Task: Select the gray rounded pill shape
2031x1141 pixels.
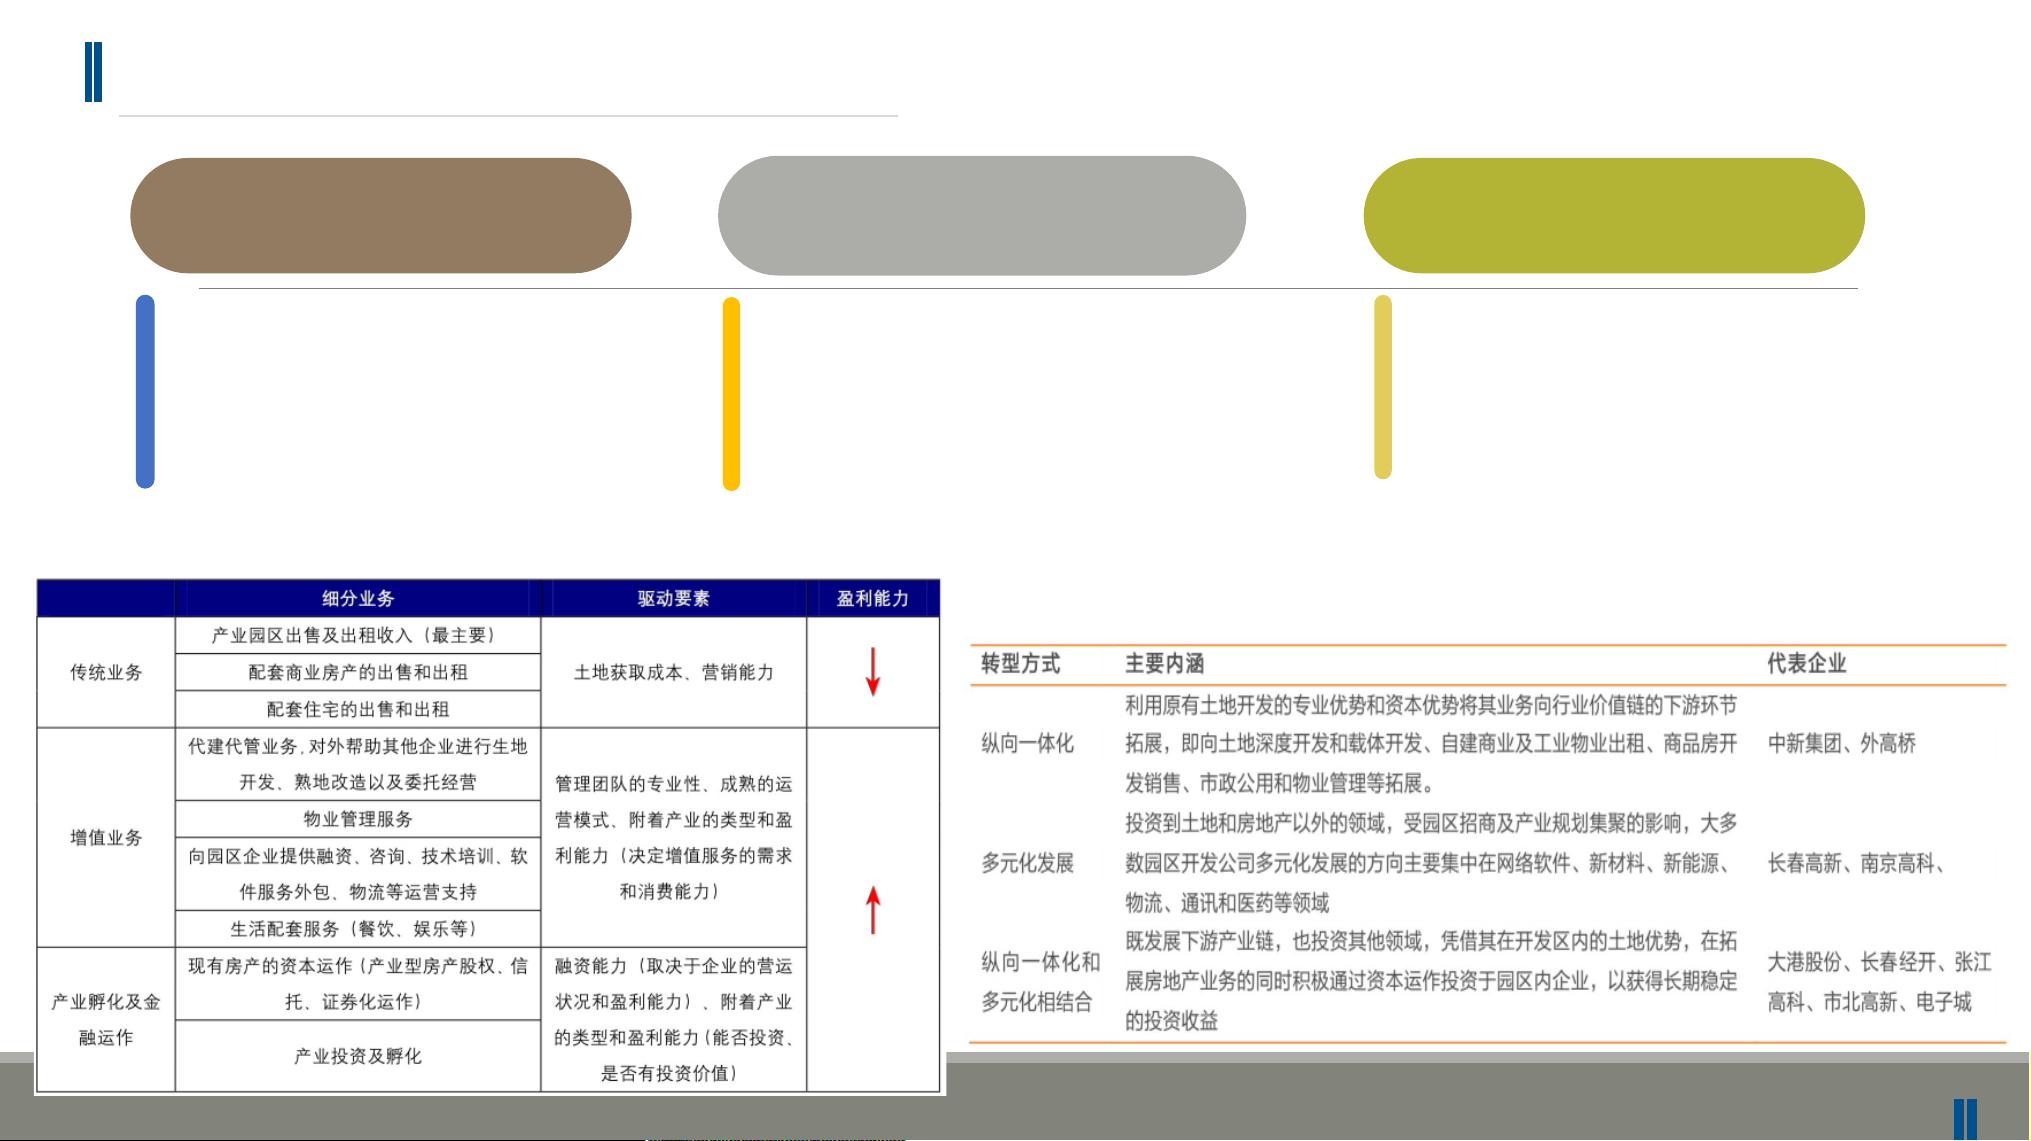Action: tap(982, 215)
